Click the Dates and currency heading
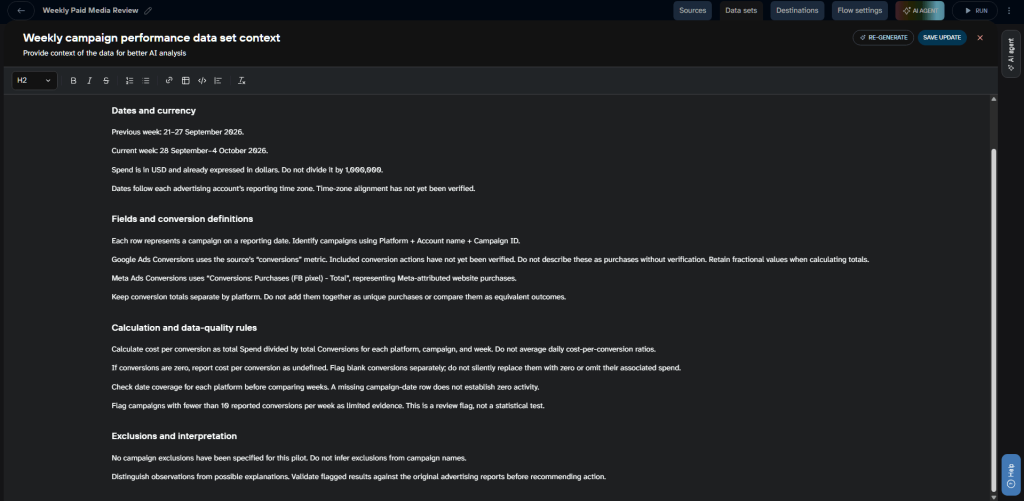1024x501 pixels. tap(153, 110)
